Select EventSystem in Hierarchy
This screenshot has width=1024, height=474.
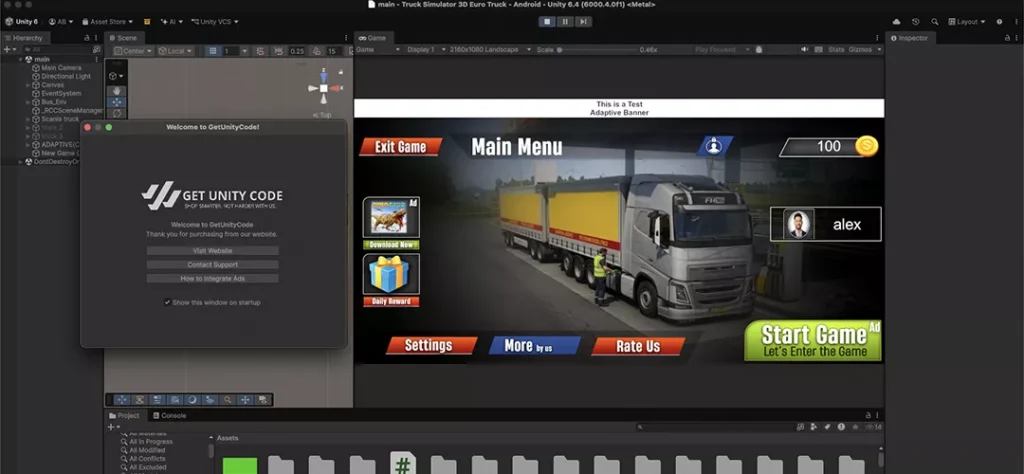point(61,93)
